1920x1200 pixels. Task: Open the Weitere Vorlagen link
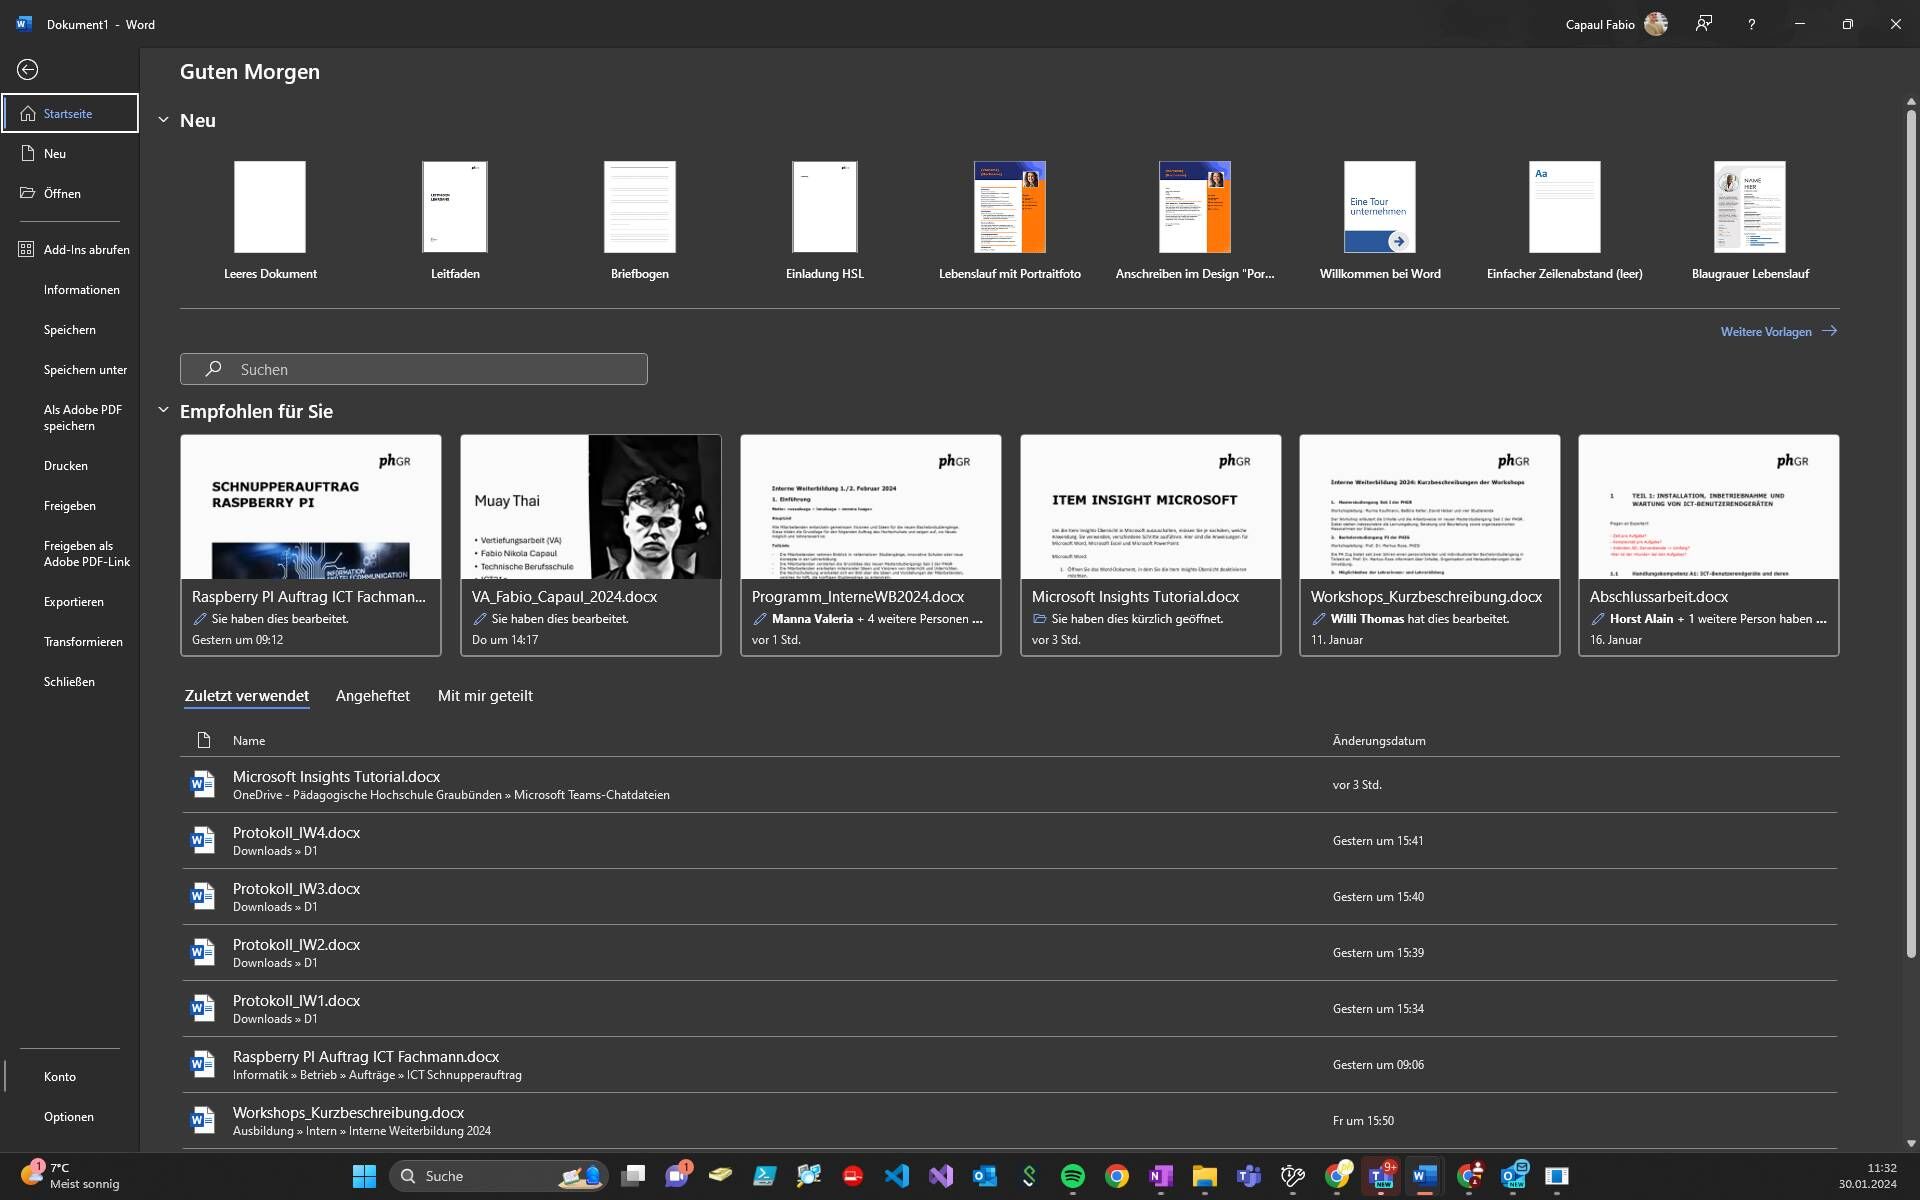pyautogui.click(x=1778, y=331)
